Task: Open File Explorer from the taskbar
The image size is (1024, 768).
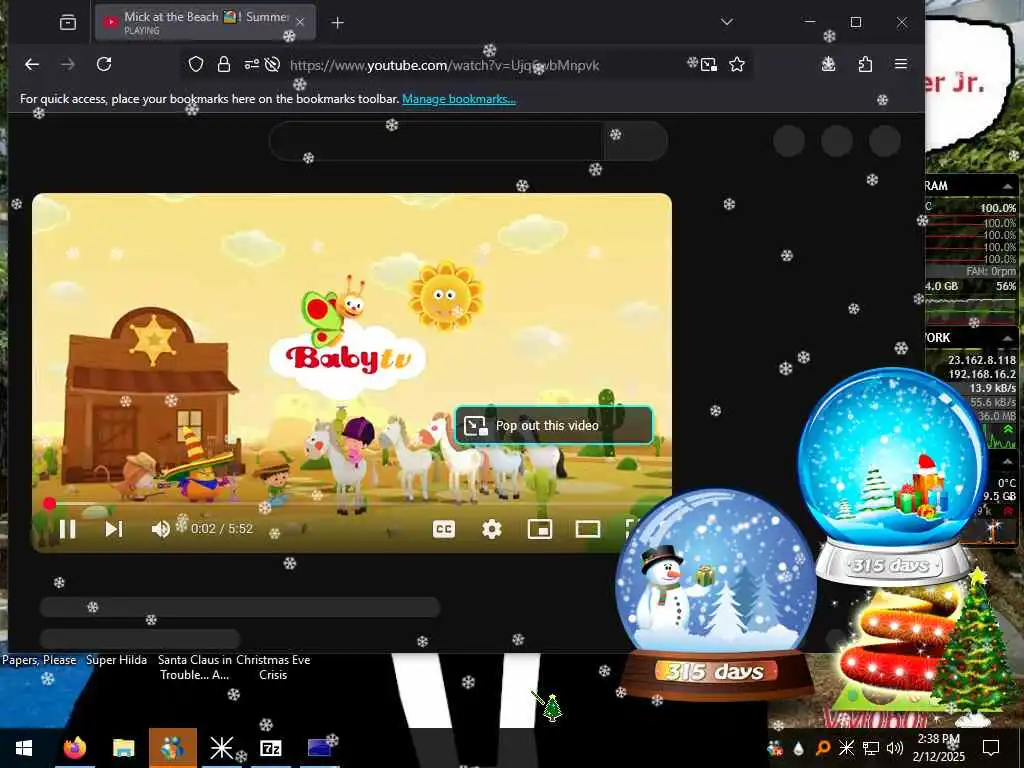Action: [123, 748]
